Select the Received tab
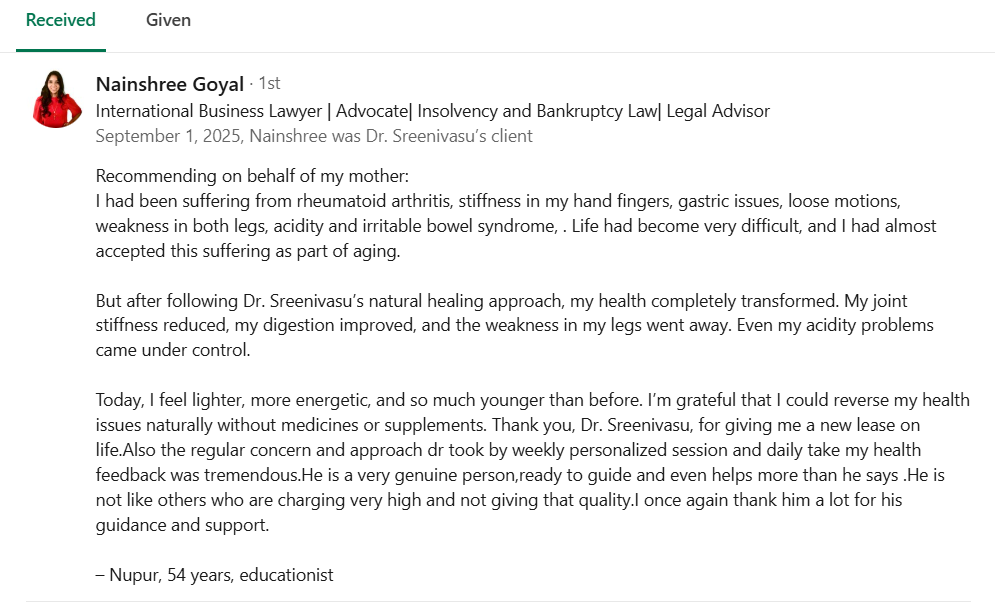 61,20
